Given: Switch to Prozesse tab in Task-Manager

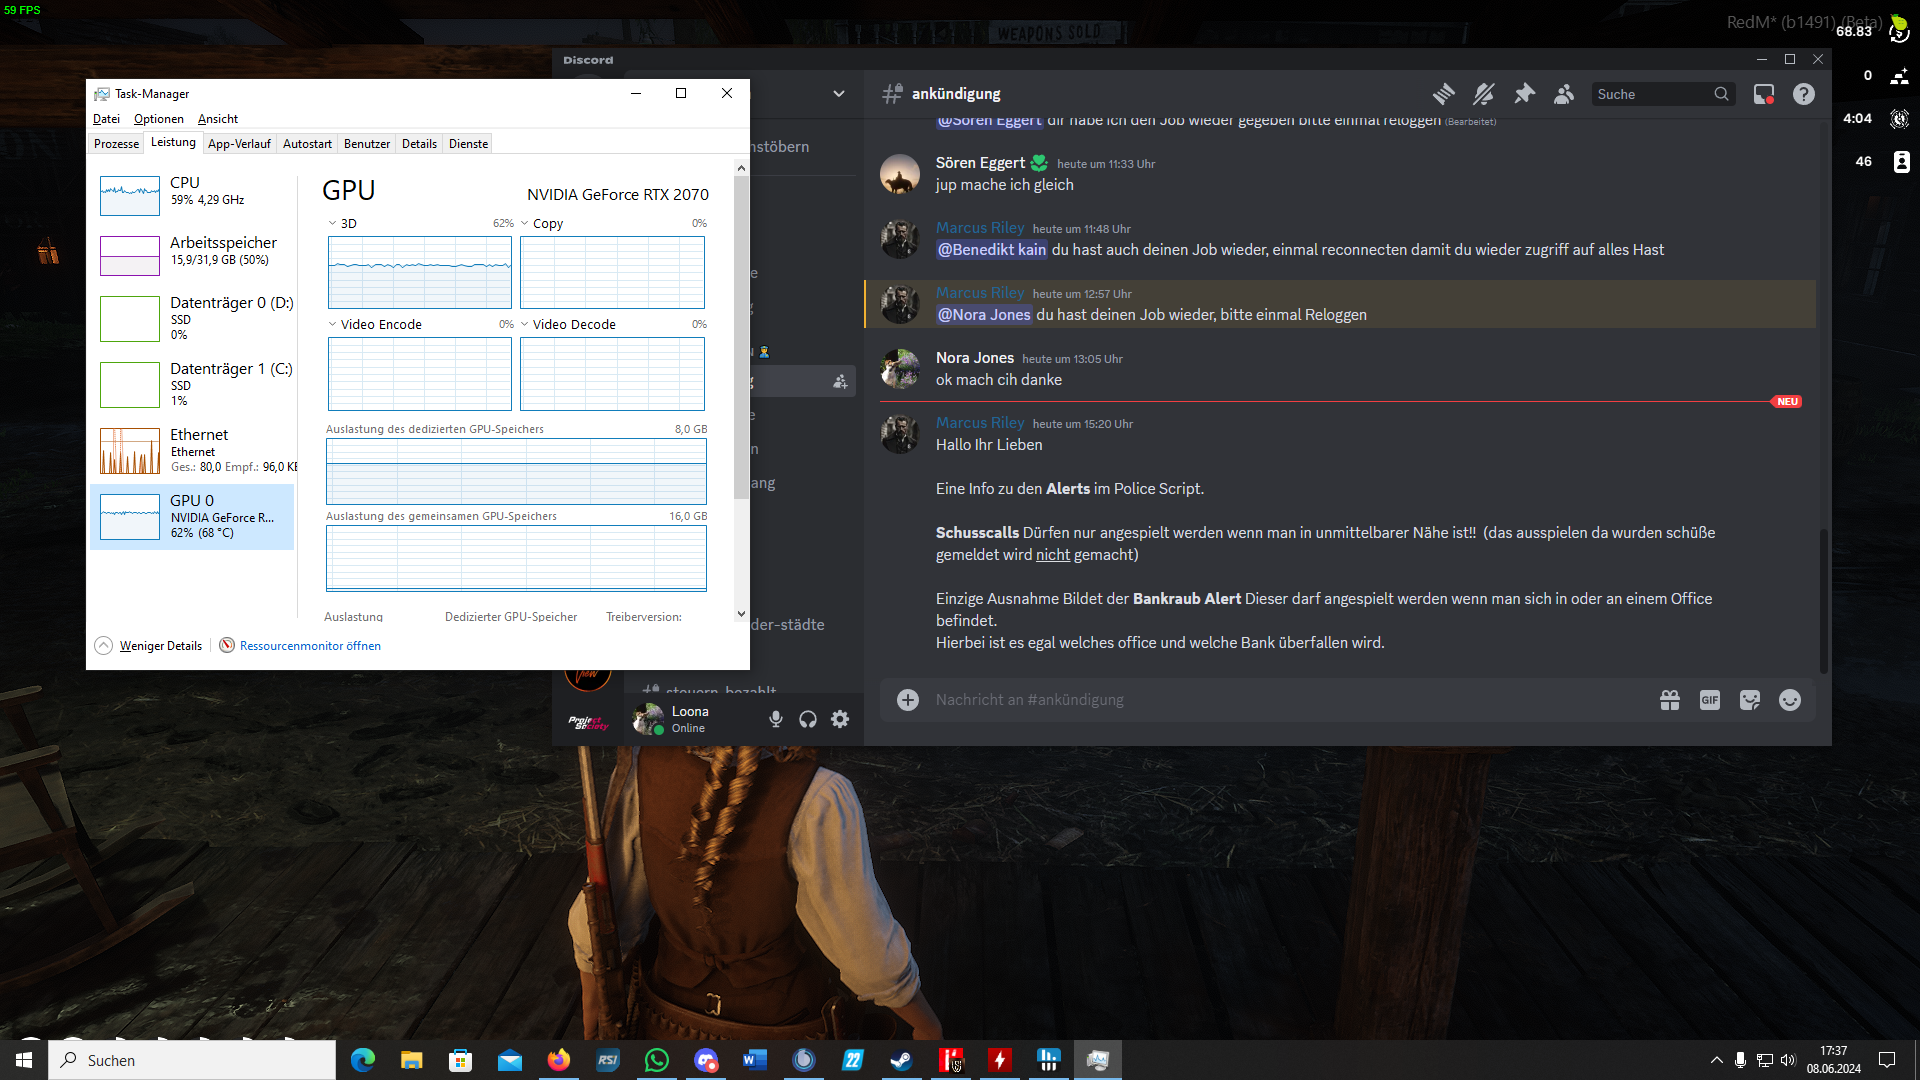Looking at the screenshot, I should pos(116,144).
